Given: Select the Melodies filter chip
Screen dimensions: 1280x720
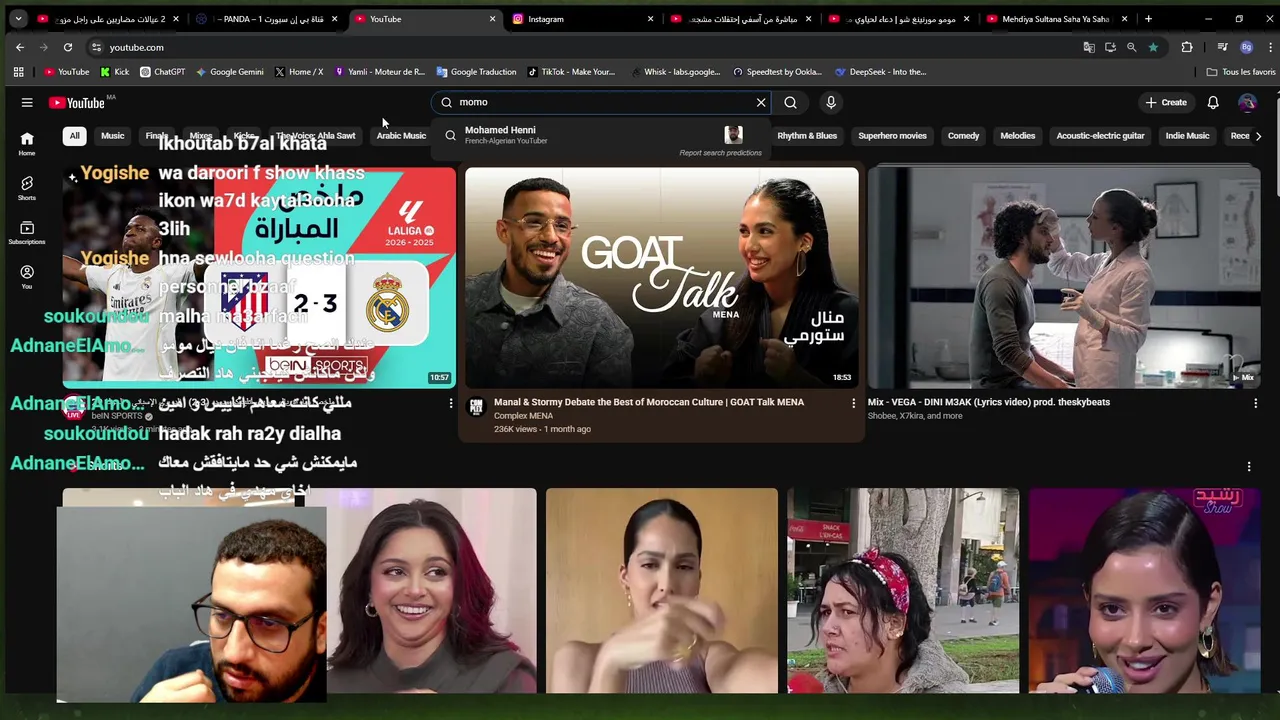Looking at the screenshot, I should coord(1017,136).
